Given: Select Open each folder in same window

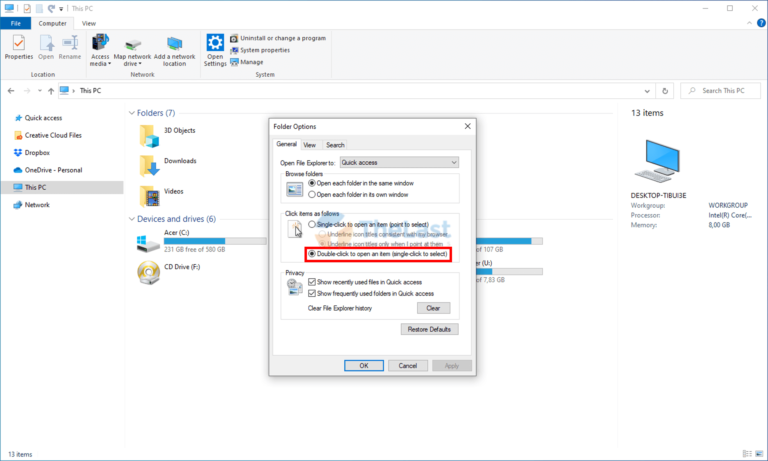Looking at the screenshot, I should click(312, 183).
